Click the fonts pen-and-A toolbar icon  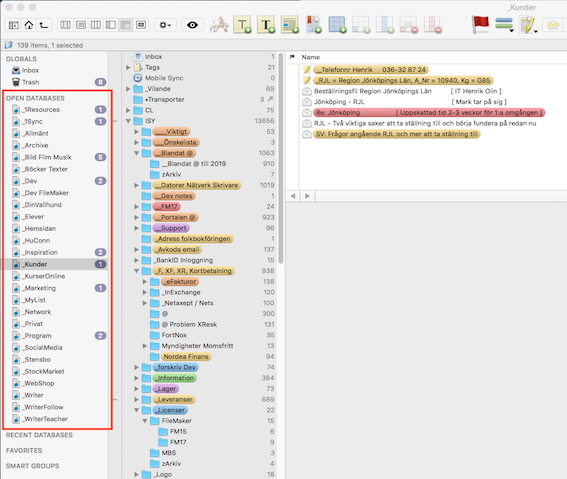point(219,25)
